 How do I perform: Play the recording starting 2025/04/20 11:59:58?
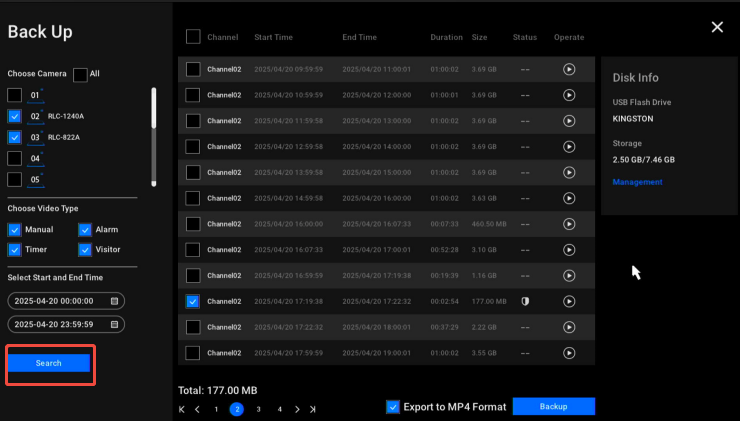[x=569, y=121]
